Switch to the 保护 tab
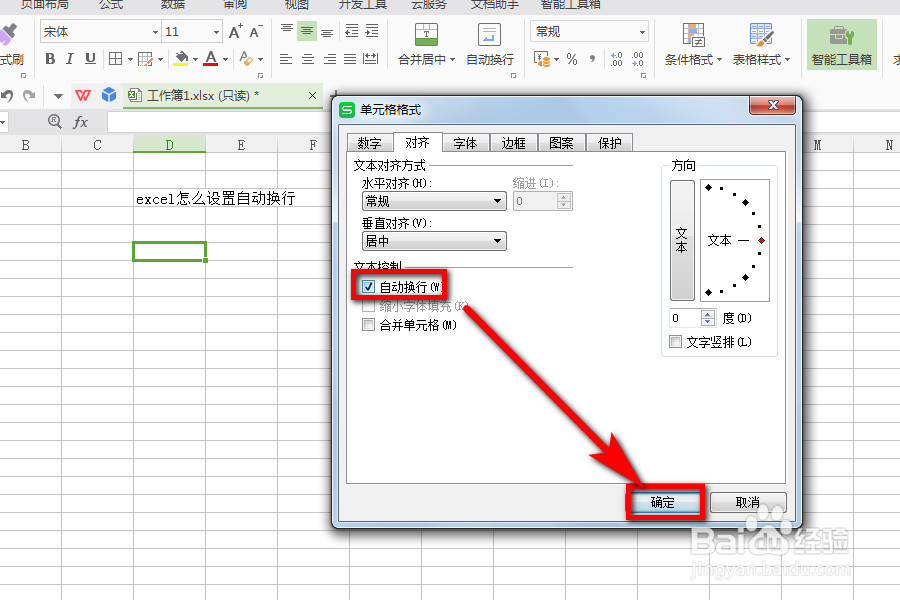Screen dimensions: 900x600 (x=610, y=143)
